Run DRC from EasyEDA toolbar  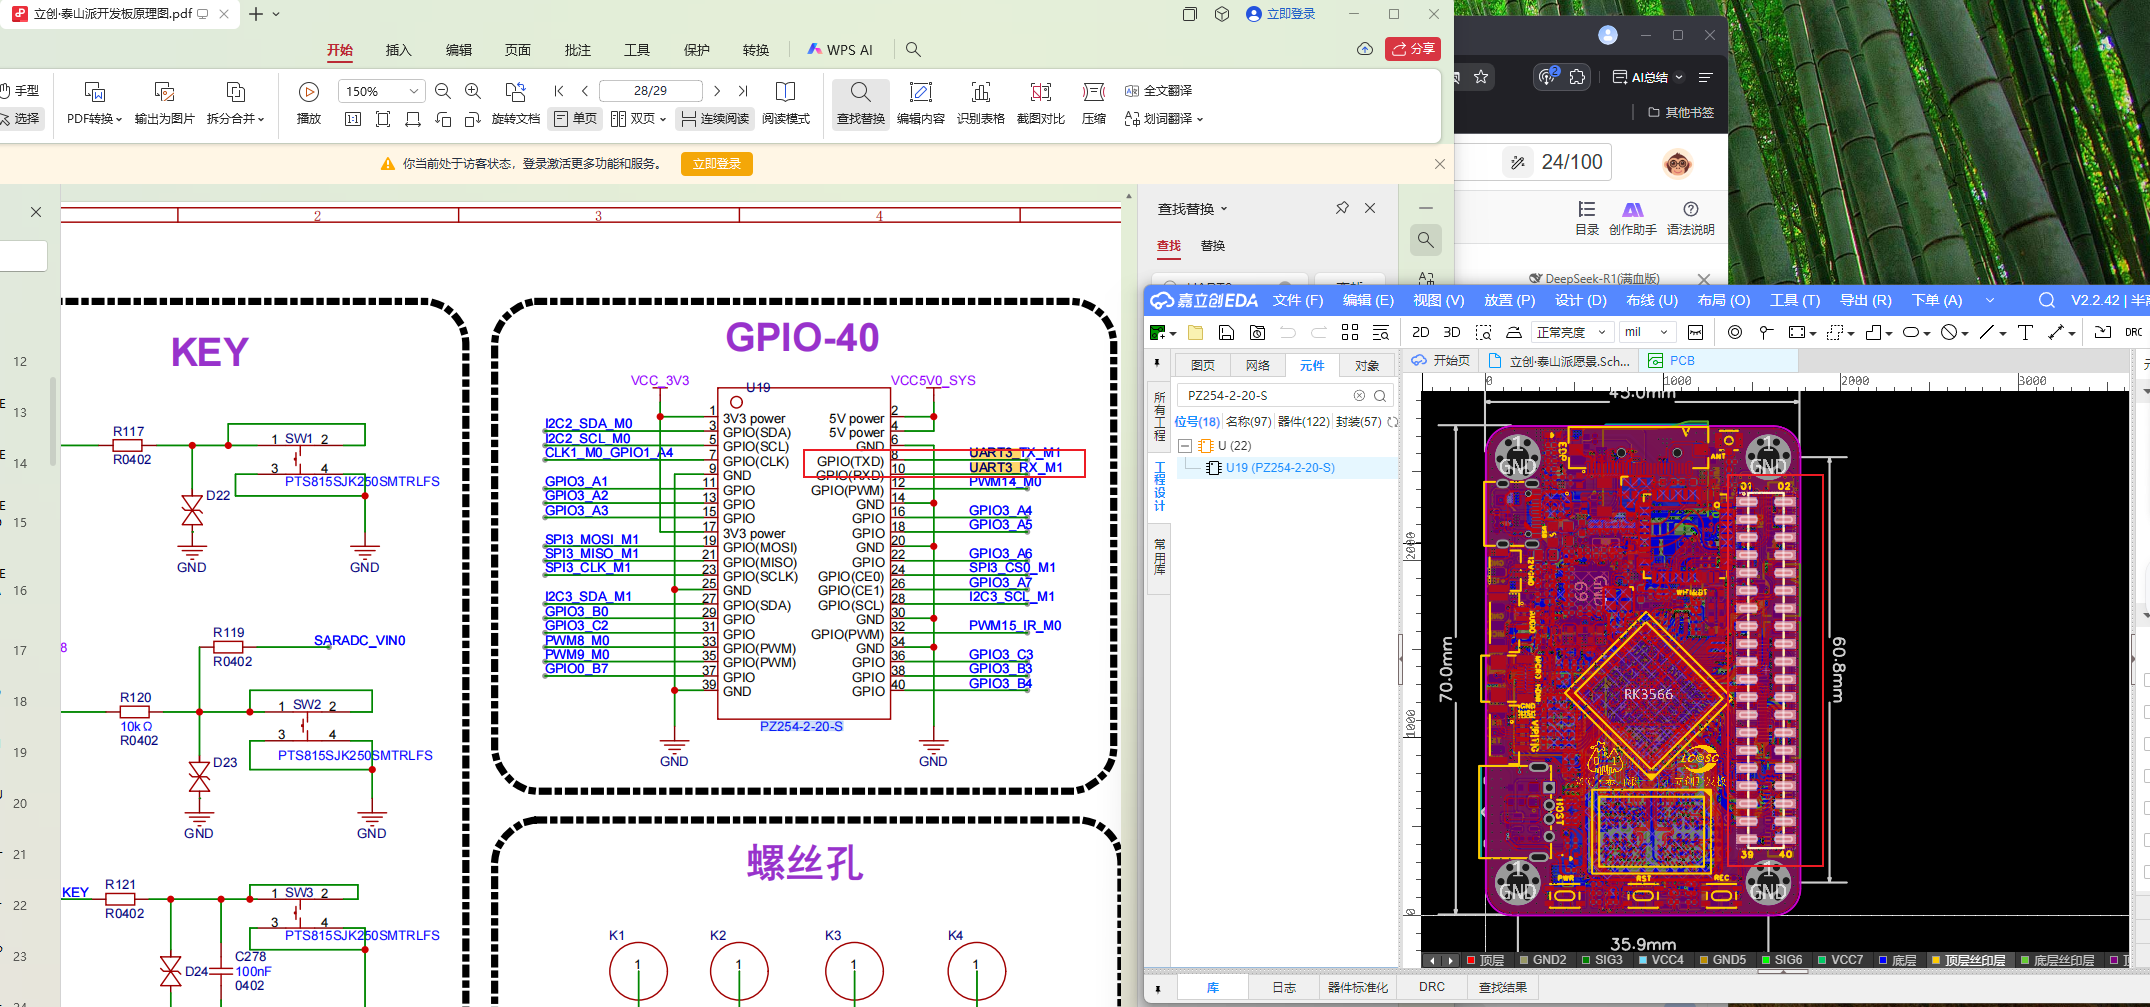click(2133, 332)
